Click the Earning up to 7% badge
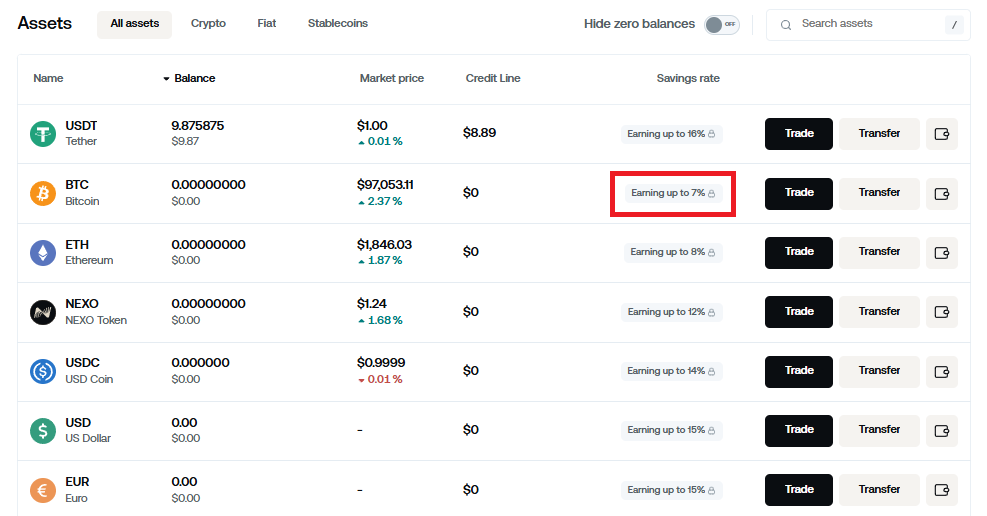The height and width of the screenshot is (516, 987). point(673,193)
